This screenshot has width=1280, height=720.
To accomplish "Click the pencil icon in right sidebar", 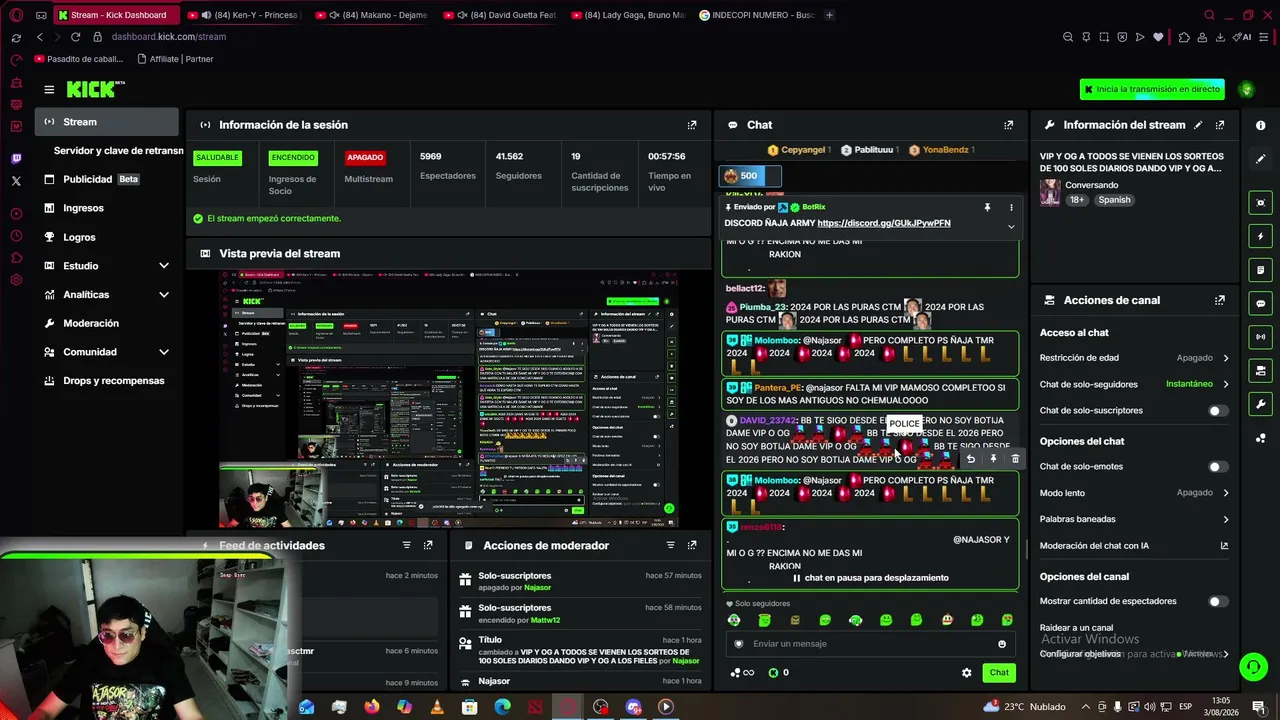I will click(x=1261, y=159).
